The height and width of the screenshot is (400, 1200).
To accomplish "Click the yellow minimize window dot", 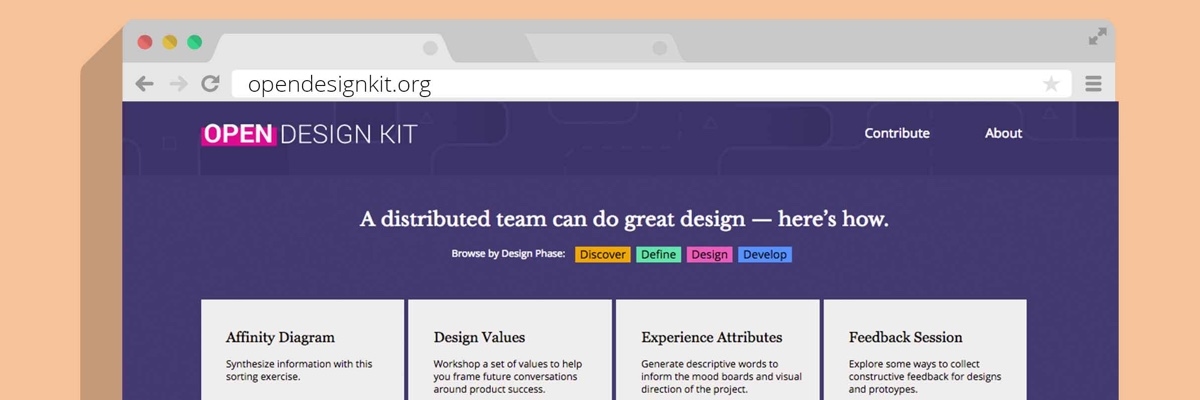I will pos(170,42).
